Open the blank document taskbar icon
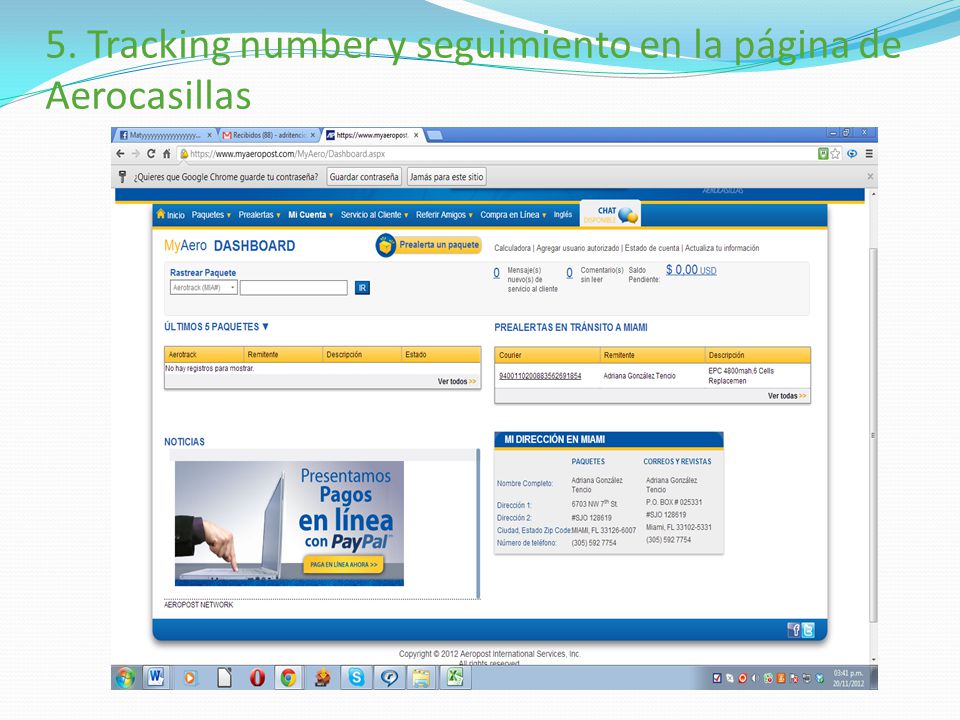Screen dimensions: 960x720 (x=225, y=677)
